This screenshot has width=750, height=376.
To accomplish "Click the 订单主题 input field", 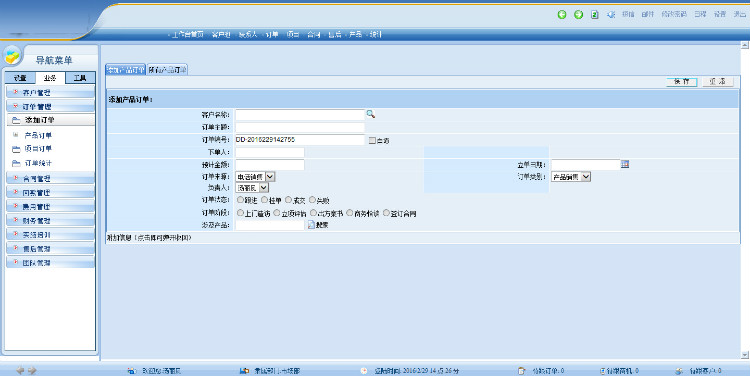I will point(300,127).
